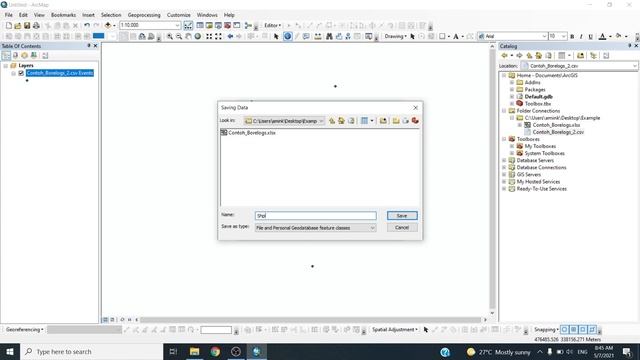Undo the last action
The width and height of the screenshot is (640, 360).
87,26
